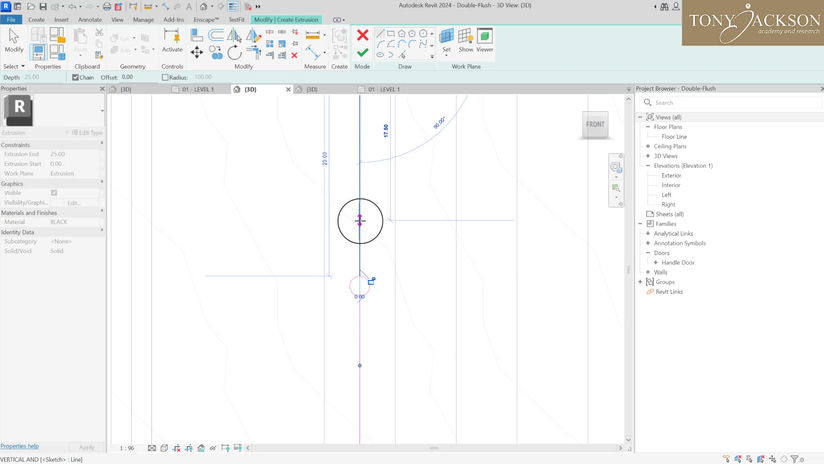Open the work plane Viewer

click(x=485, y=40)
